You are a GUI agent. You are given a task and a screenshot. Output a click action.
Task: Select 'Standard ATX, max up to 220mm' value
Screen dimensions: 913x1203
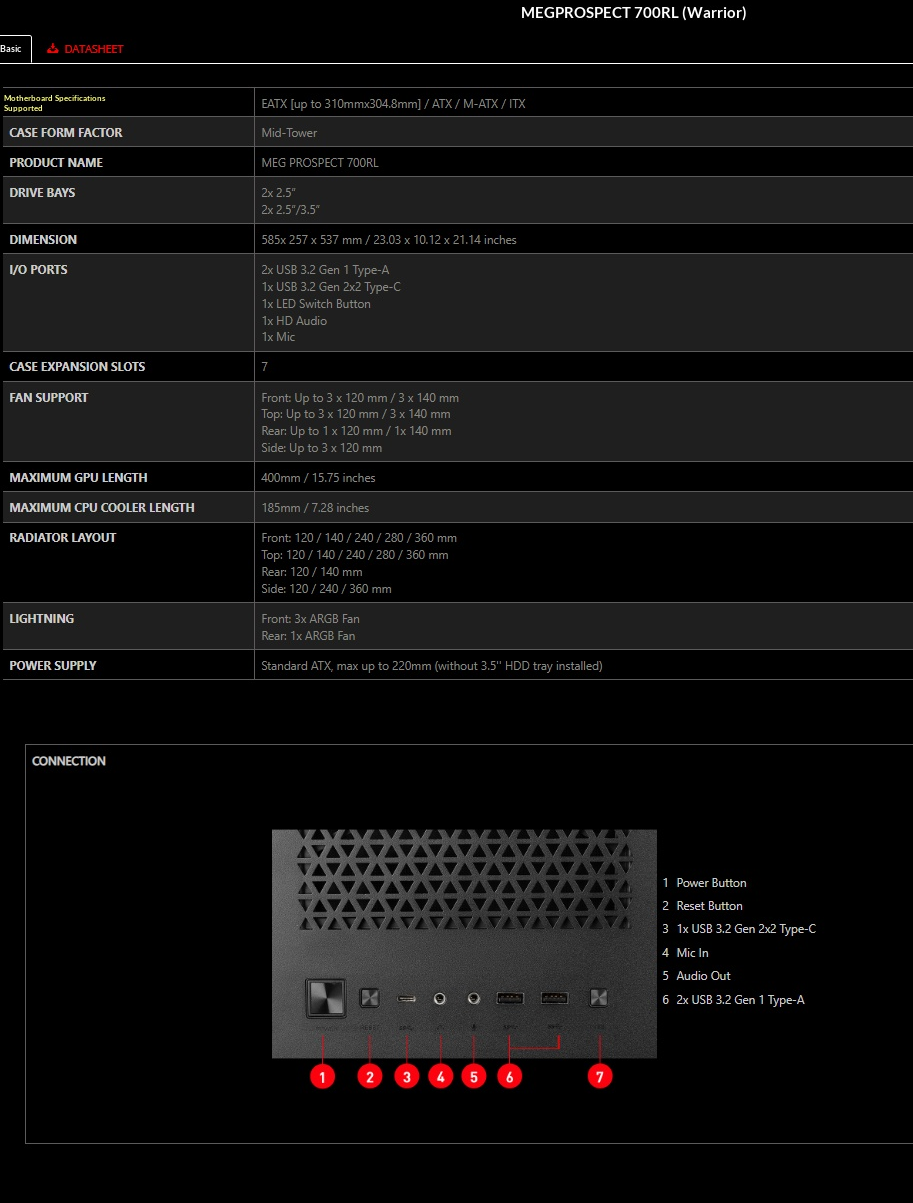(432, 666)
